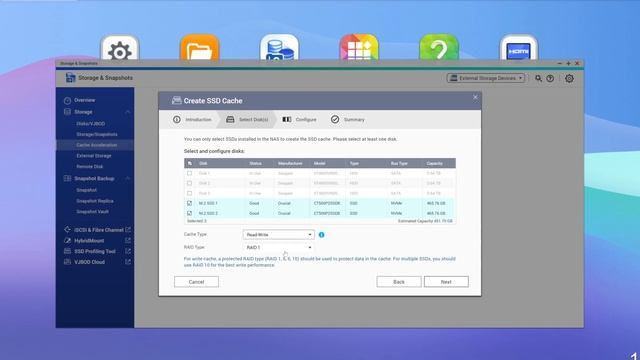Click external-link icon beside SSD Profiling Tool

click(x=128, y=251)
